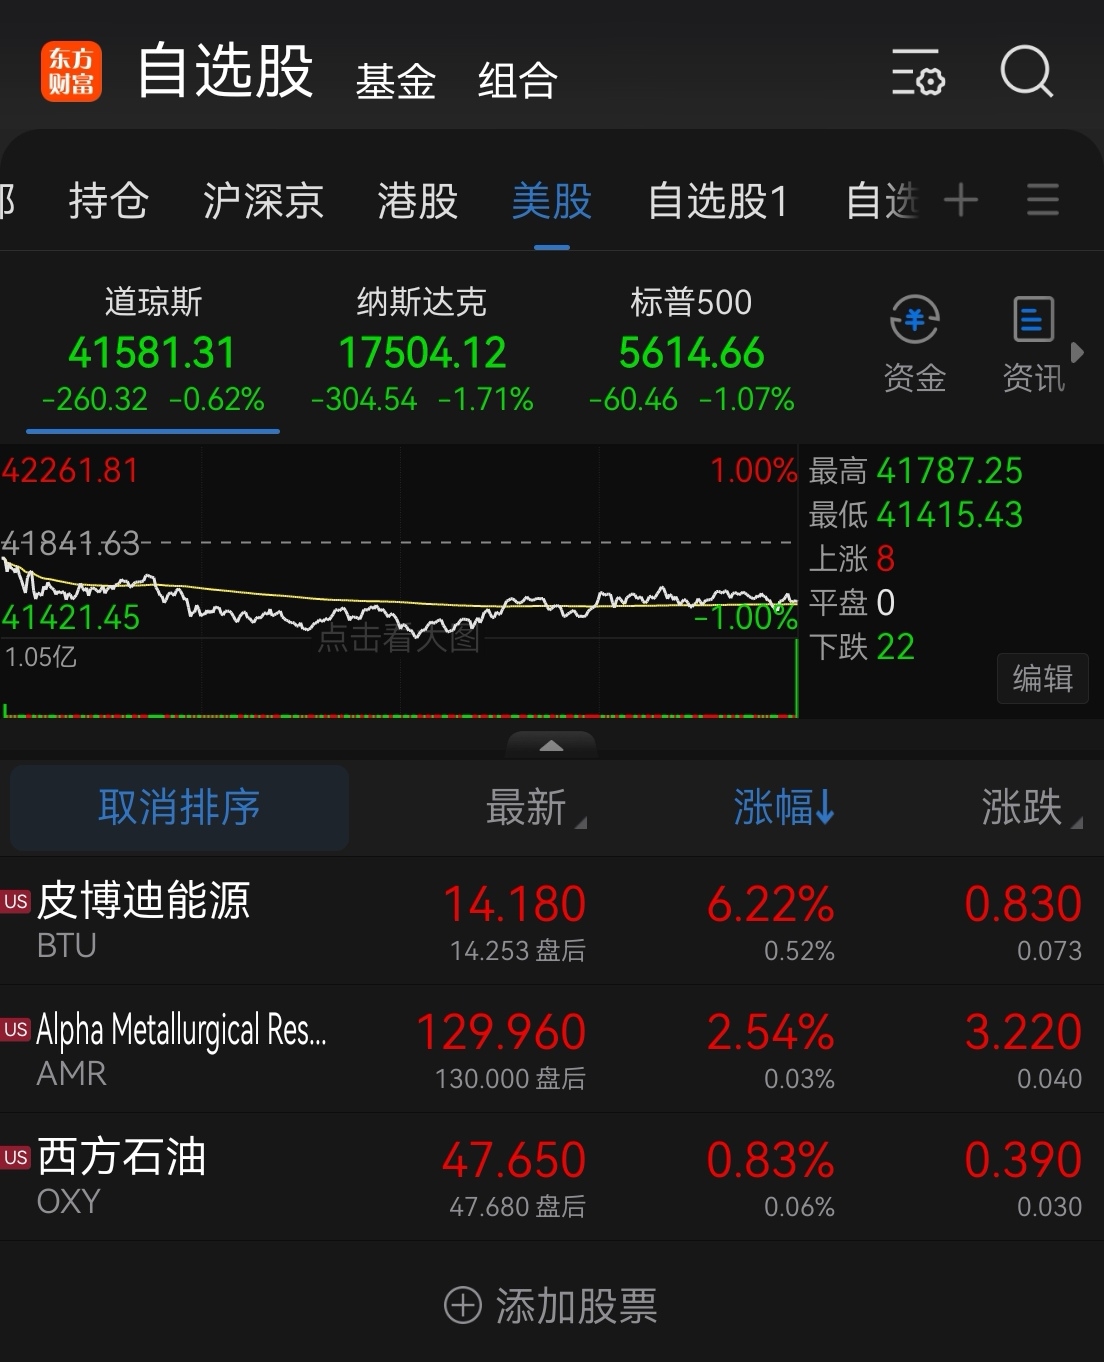Image resolution: width=1104 pixels, height=1362 pixels.
Task: Collapse the index chart panel arrow
Action: pyautogui.click(x=551, y=745)
